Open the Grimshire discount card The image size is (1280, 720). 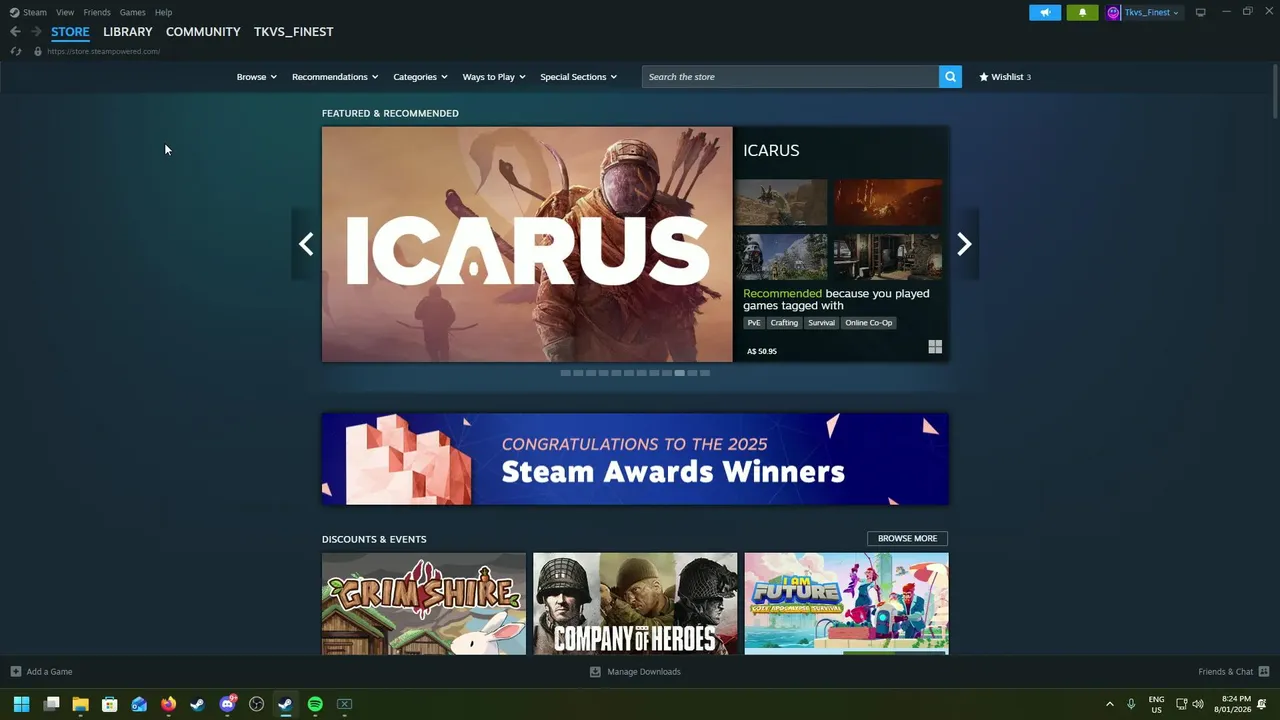424,604
